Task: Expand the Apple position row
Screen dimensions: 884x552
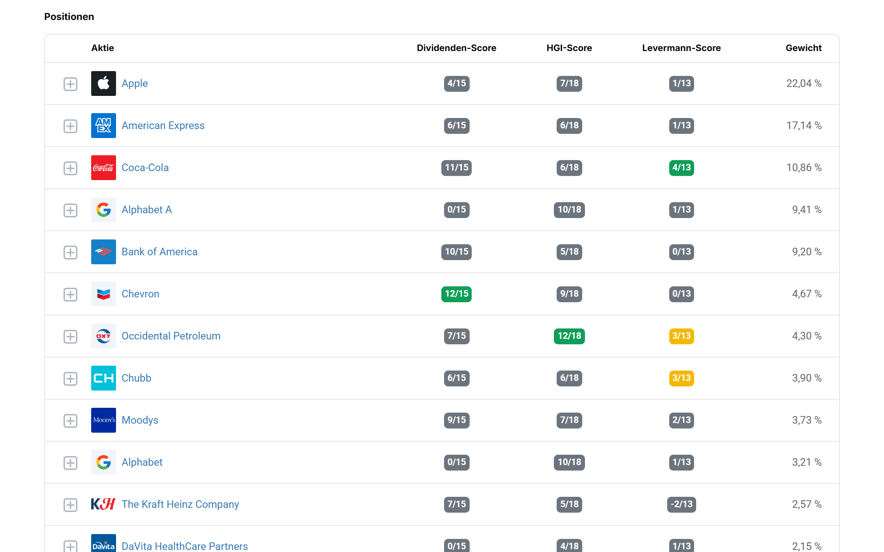Action: (x=70, y=84)
